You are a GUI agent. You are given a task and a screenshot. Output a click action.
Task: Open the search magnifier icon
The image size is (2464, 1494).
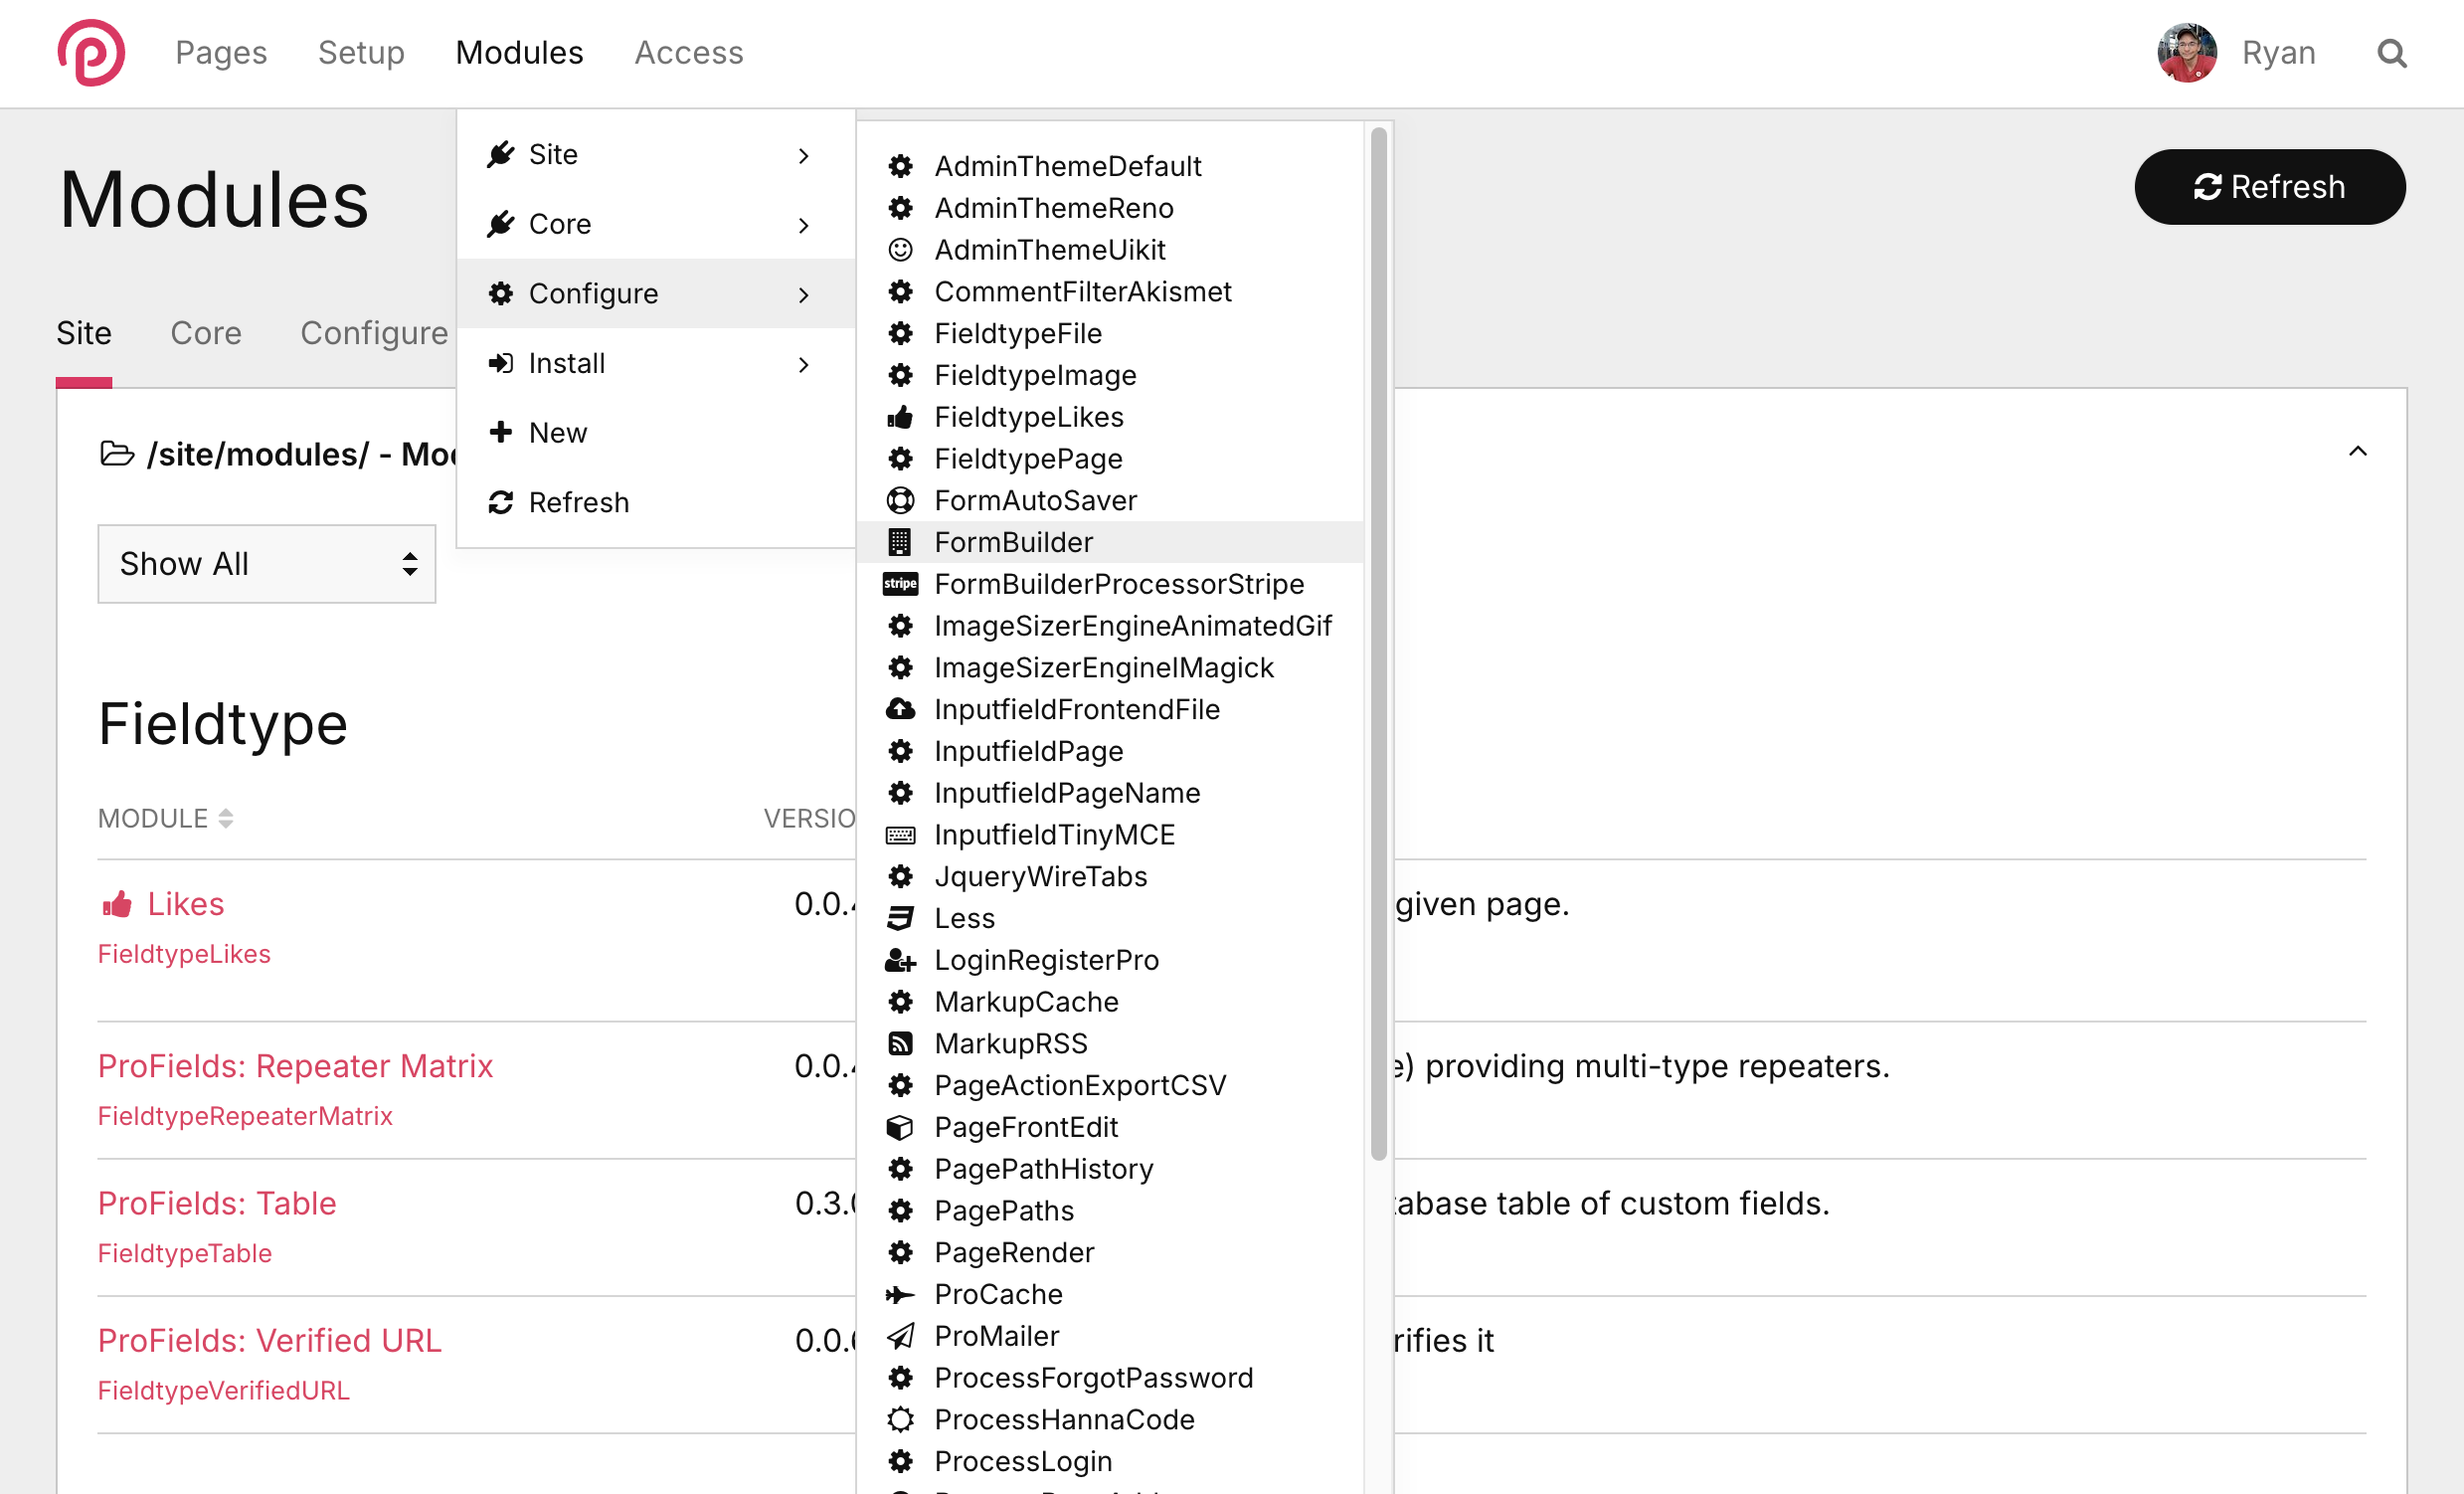tap(2391, 53)
